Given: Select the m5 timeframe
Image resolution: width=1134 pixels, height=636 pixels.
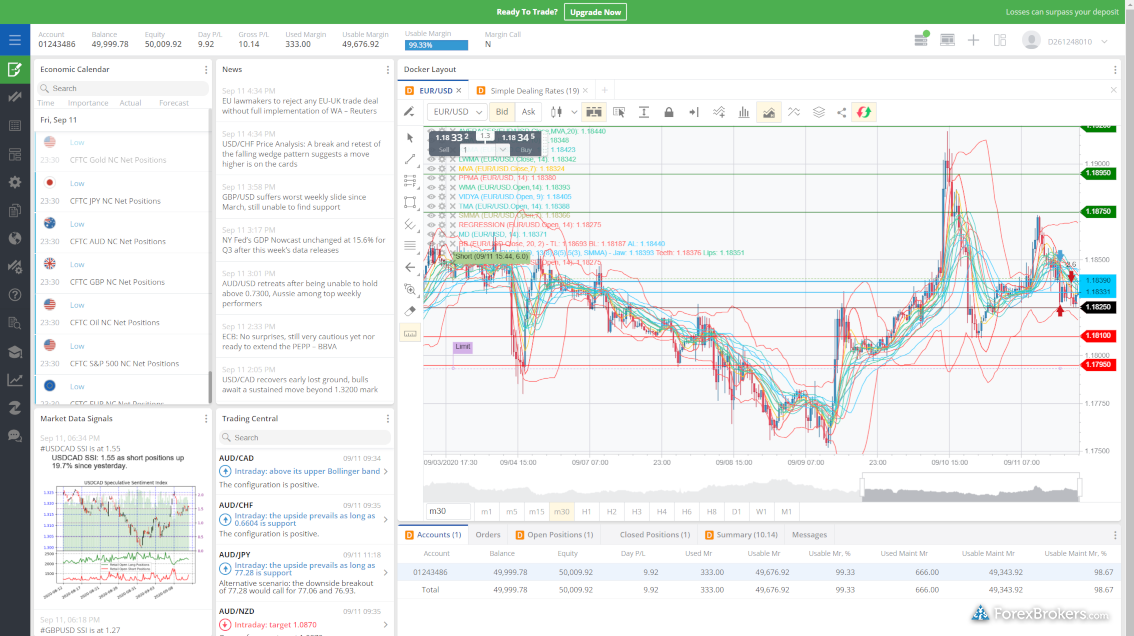Looking at the screenshot, I should coord(511,512).
